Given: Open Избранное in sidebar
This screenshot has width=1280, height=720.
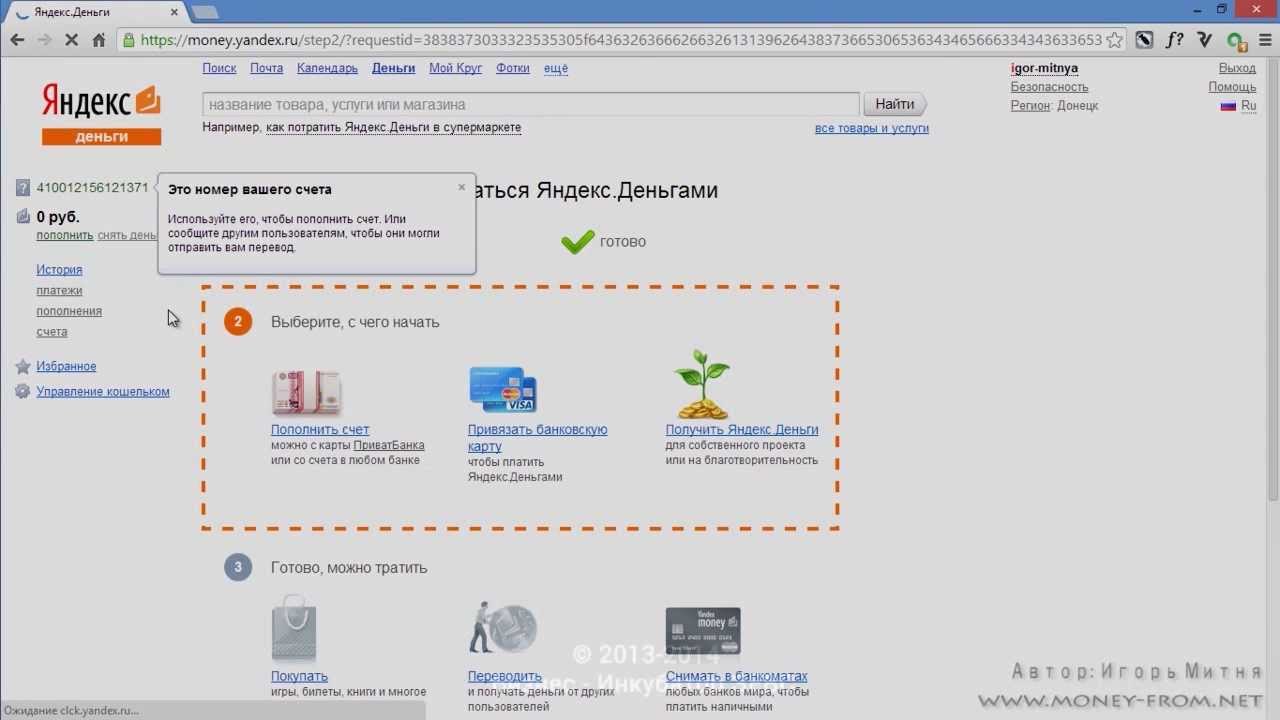Looking at the screenshot, I should (x=66, y=367).
